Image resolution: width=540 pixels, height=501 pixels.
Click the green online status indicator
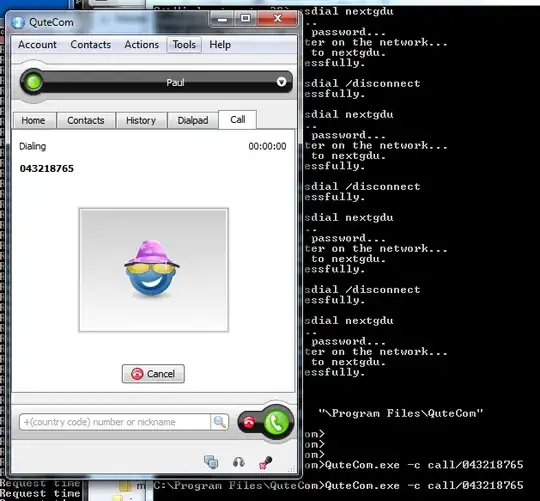(x=33, y=82)
